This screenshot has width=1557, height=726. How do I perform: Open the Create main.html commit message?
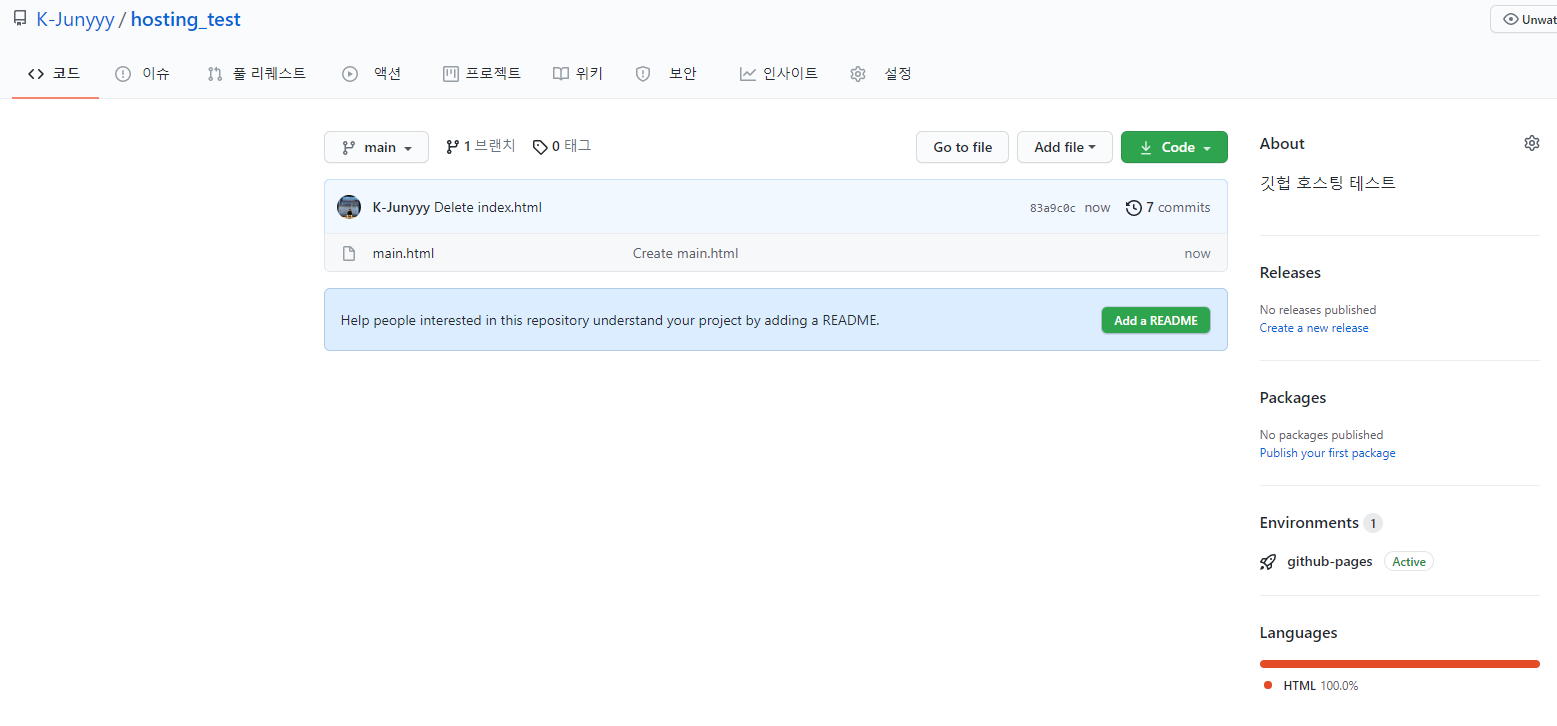[x=685, y=253]
